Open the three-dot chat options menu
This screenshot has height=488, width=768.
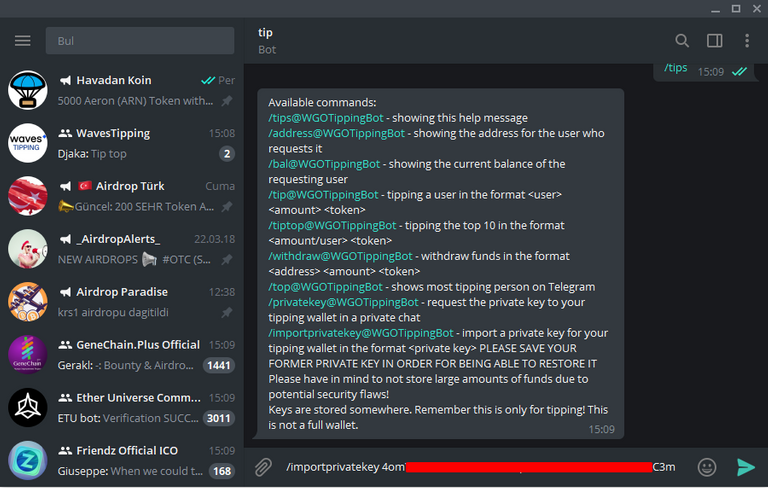click(x=747, y=41)
